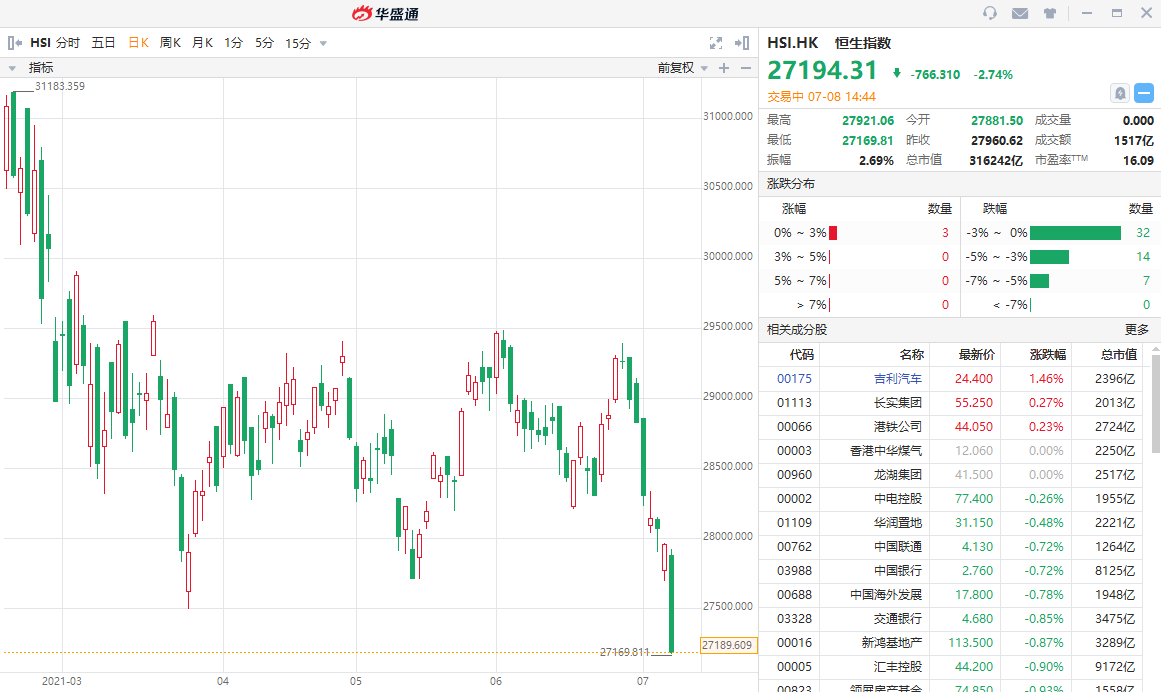Collapse the right quote panel icon
1161x692 pixels.
click(x=741, y=43)
